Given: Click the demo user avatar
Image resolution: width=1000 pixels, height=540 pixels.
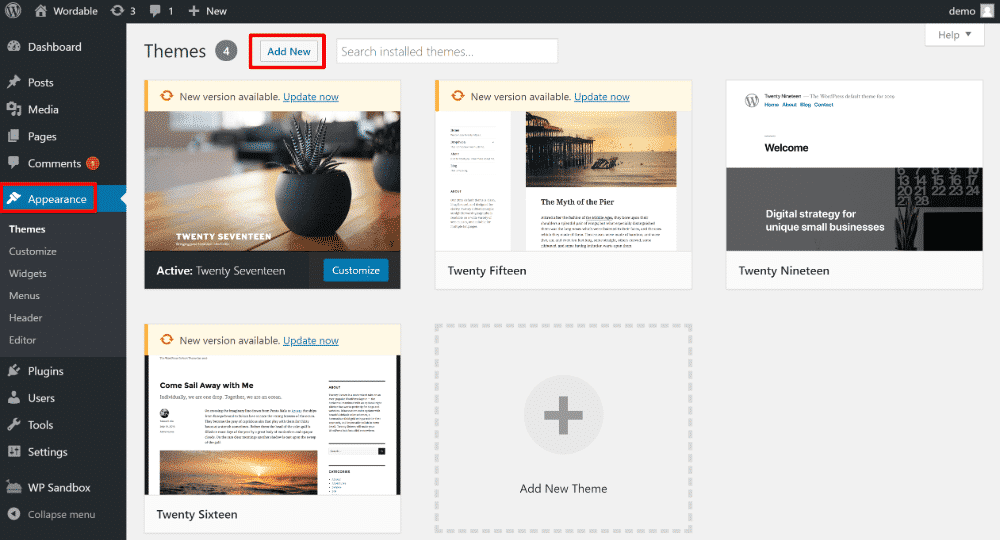Looking at the screenshot, I should (x=987, y=11).
